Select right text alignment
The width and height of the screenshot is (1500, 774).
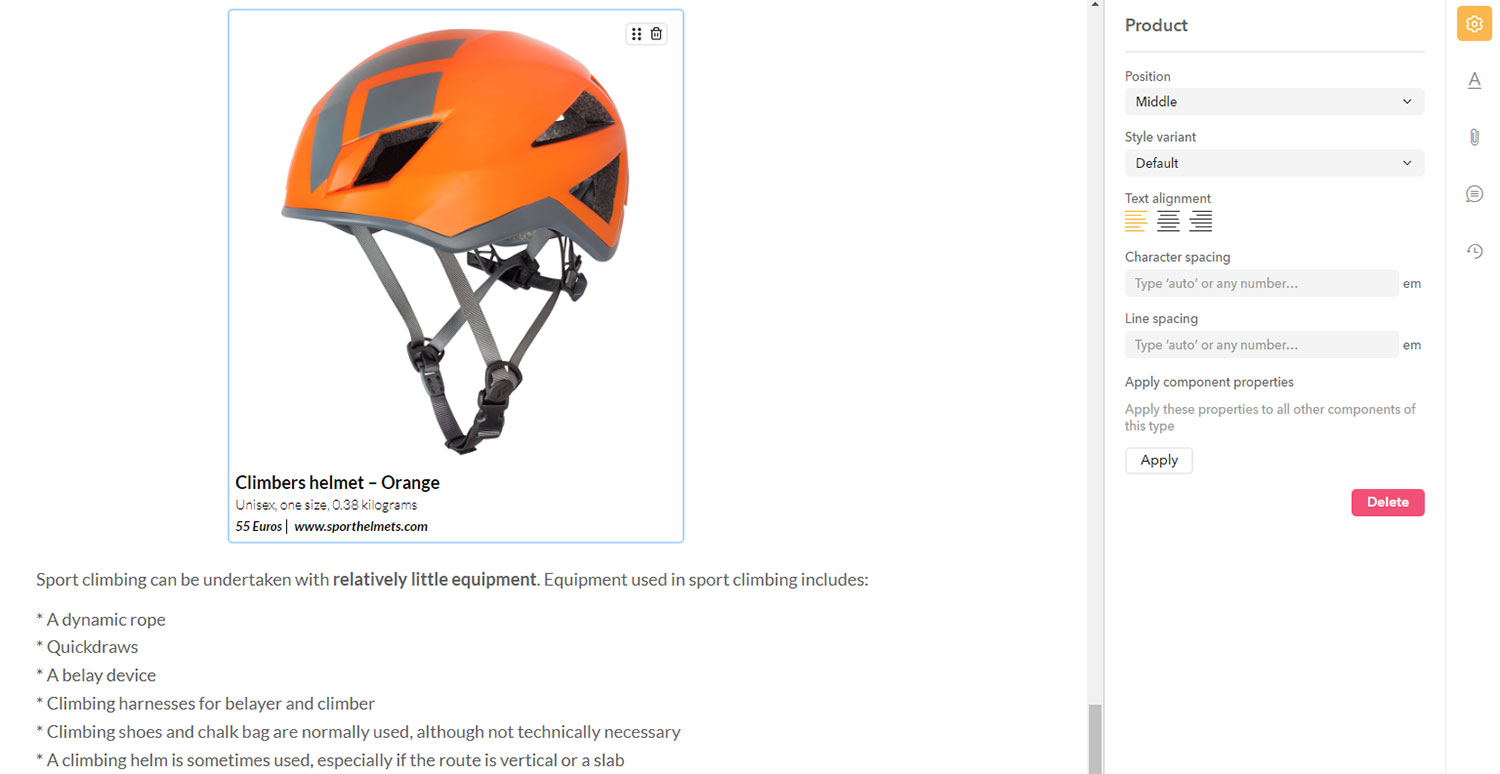tap(1201, 221)
